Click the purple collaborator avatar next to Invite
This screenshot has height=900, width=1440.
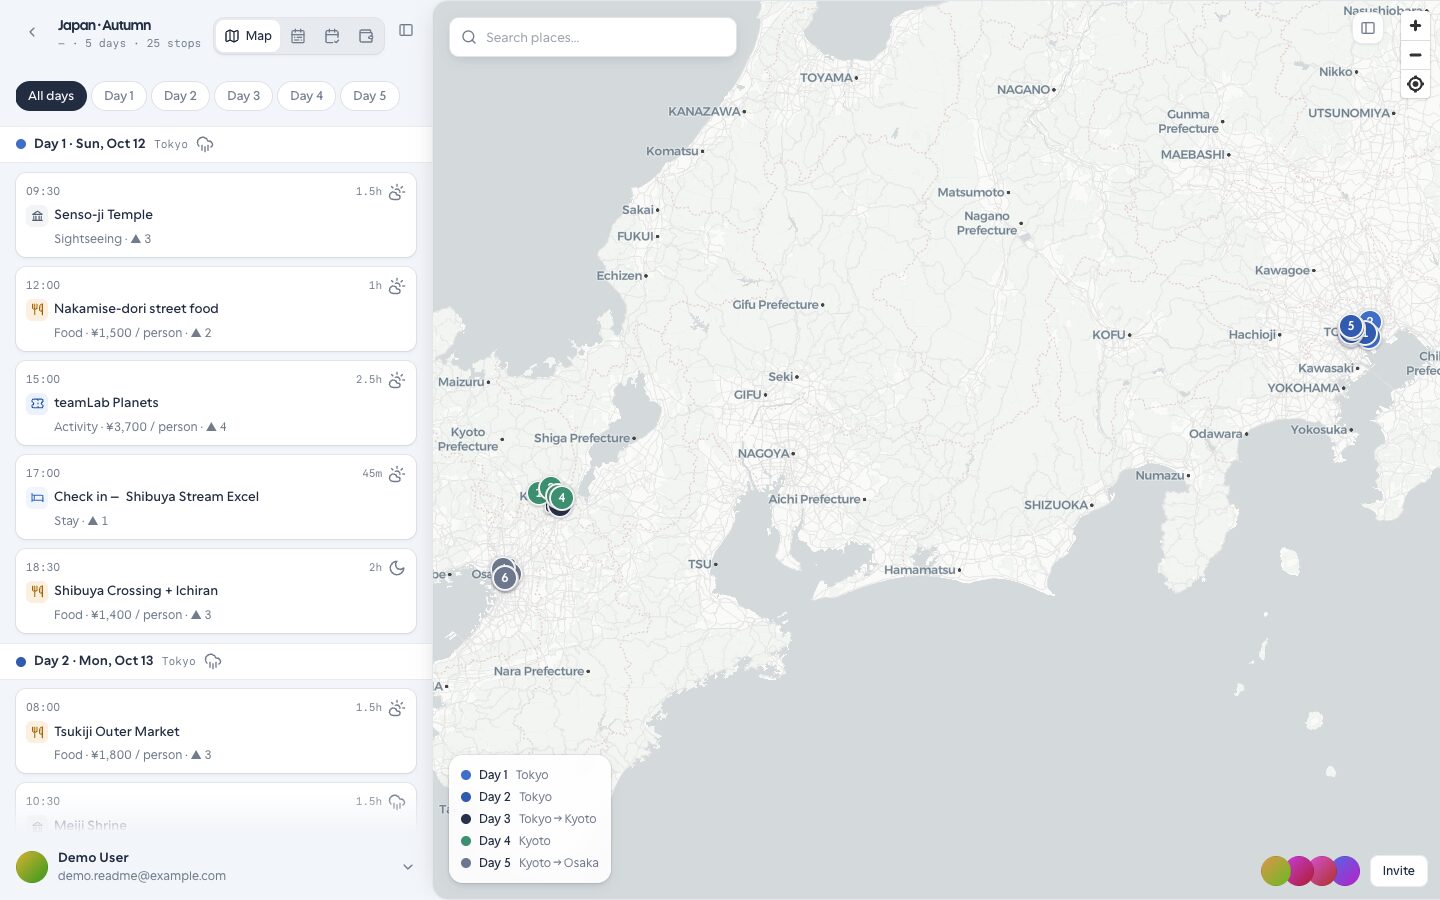pos(1346,871)
